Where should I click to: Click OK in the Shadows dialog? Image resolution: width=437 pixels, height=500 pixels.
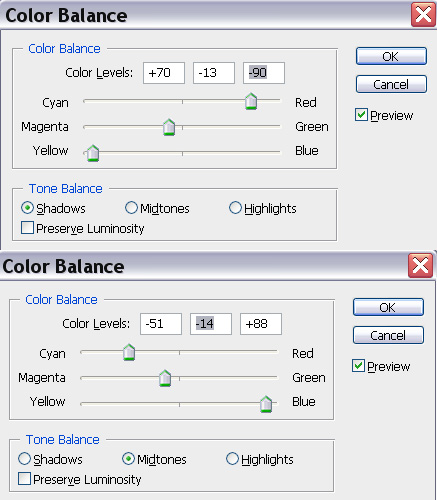click(391, 56)
